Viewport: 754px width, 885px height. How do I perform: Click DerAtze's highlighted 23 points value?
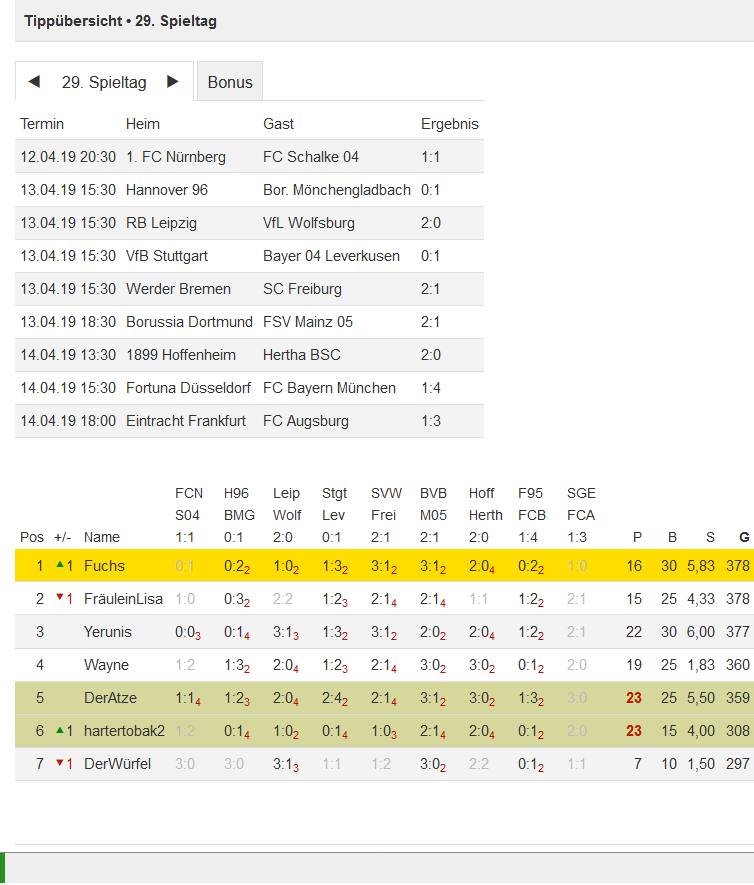[634, 698]
